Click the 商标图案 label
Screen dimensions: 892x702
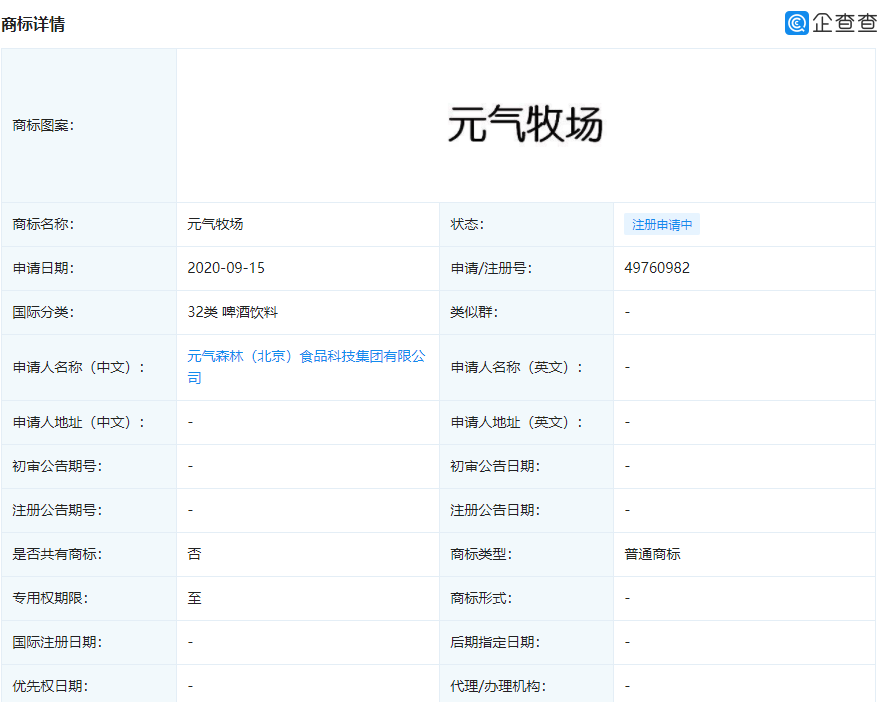click(43, 125)
